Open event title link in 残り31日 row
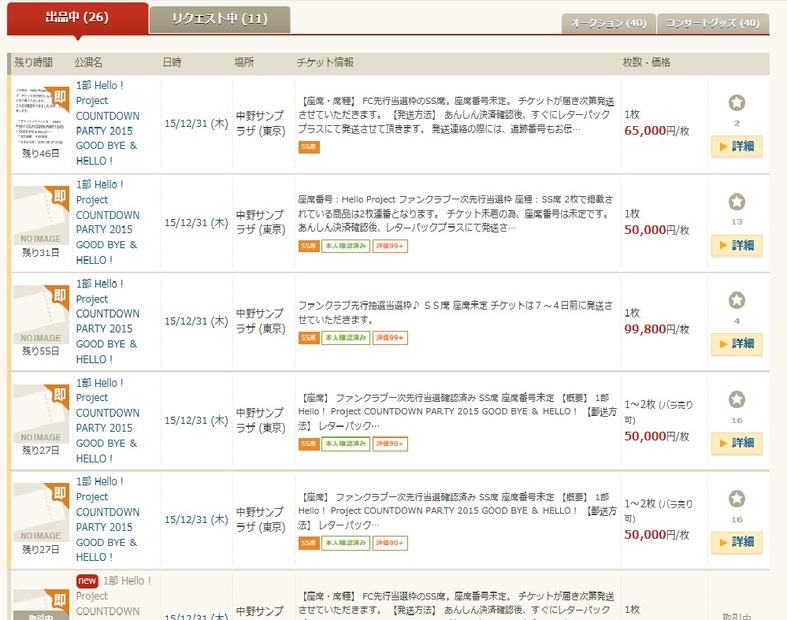Viewport: 787px width, 620px height. [107, 222]
